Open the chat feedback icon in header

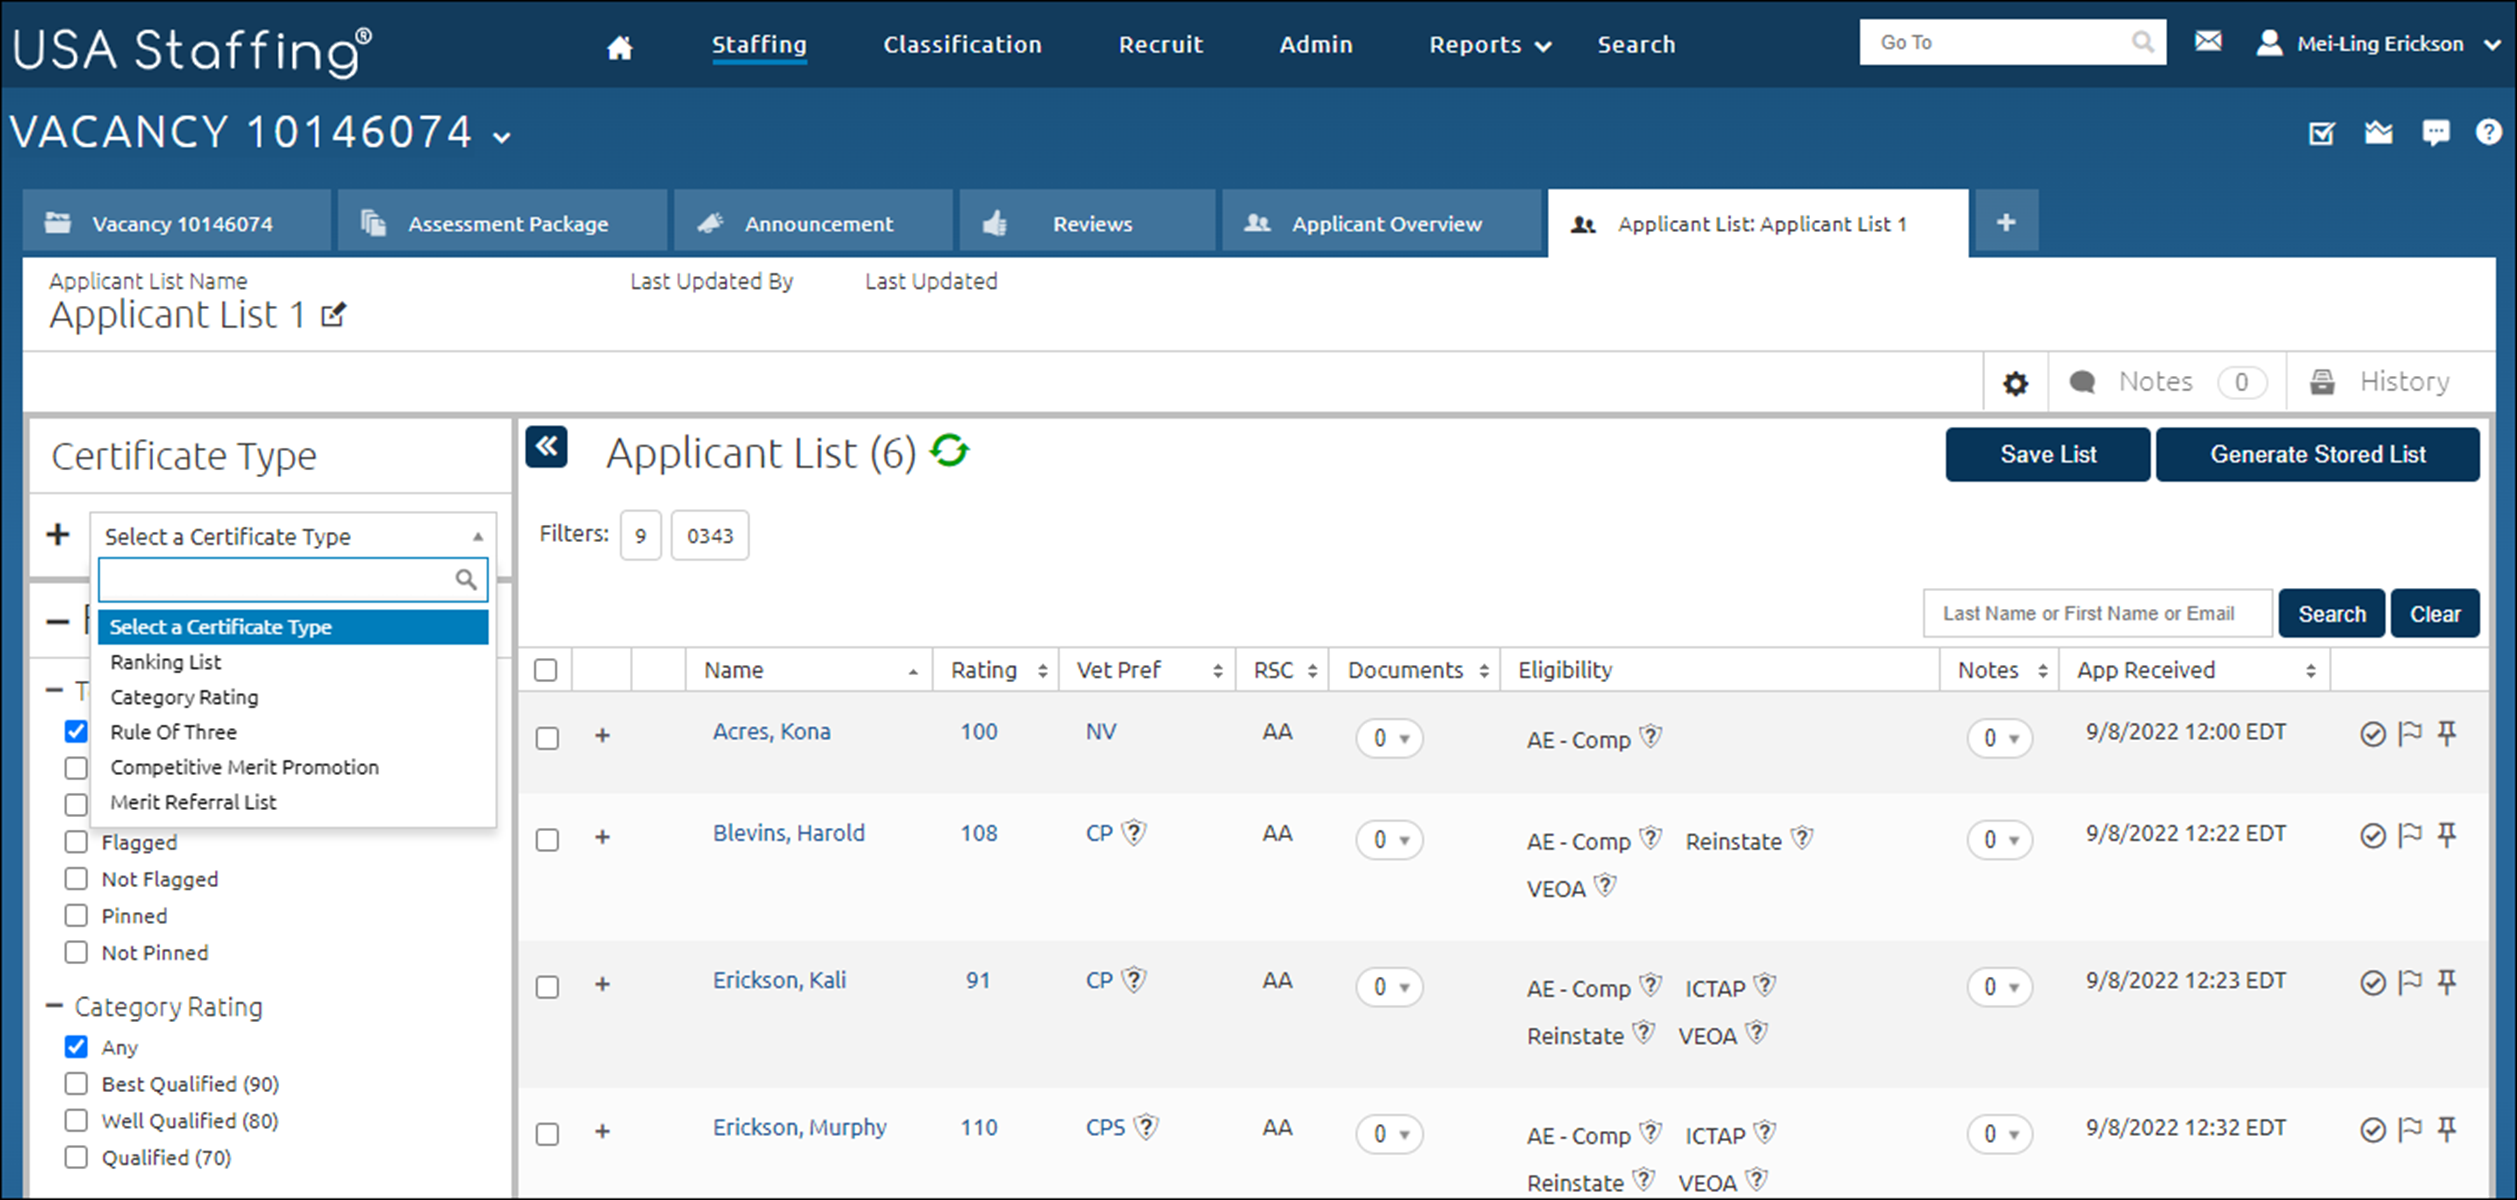coord(2435,132)
